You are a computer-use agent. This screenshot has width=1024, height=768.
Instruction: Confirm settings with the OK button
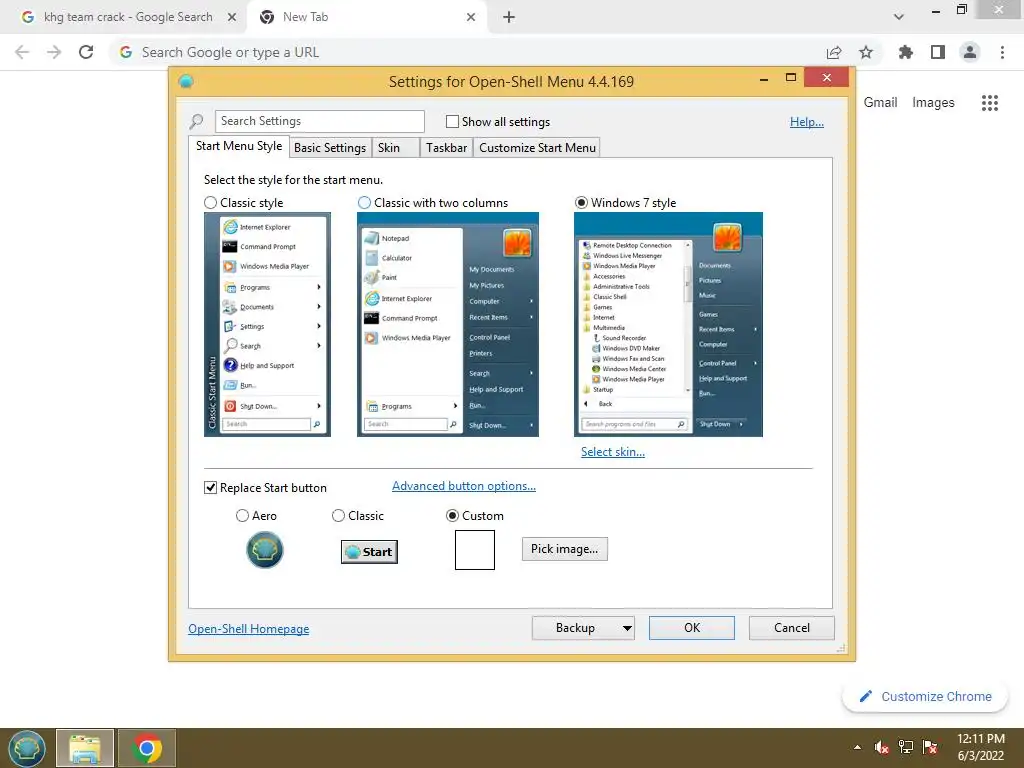coord(692,628)
